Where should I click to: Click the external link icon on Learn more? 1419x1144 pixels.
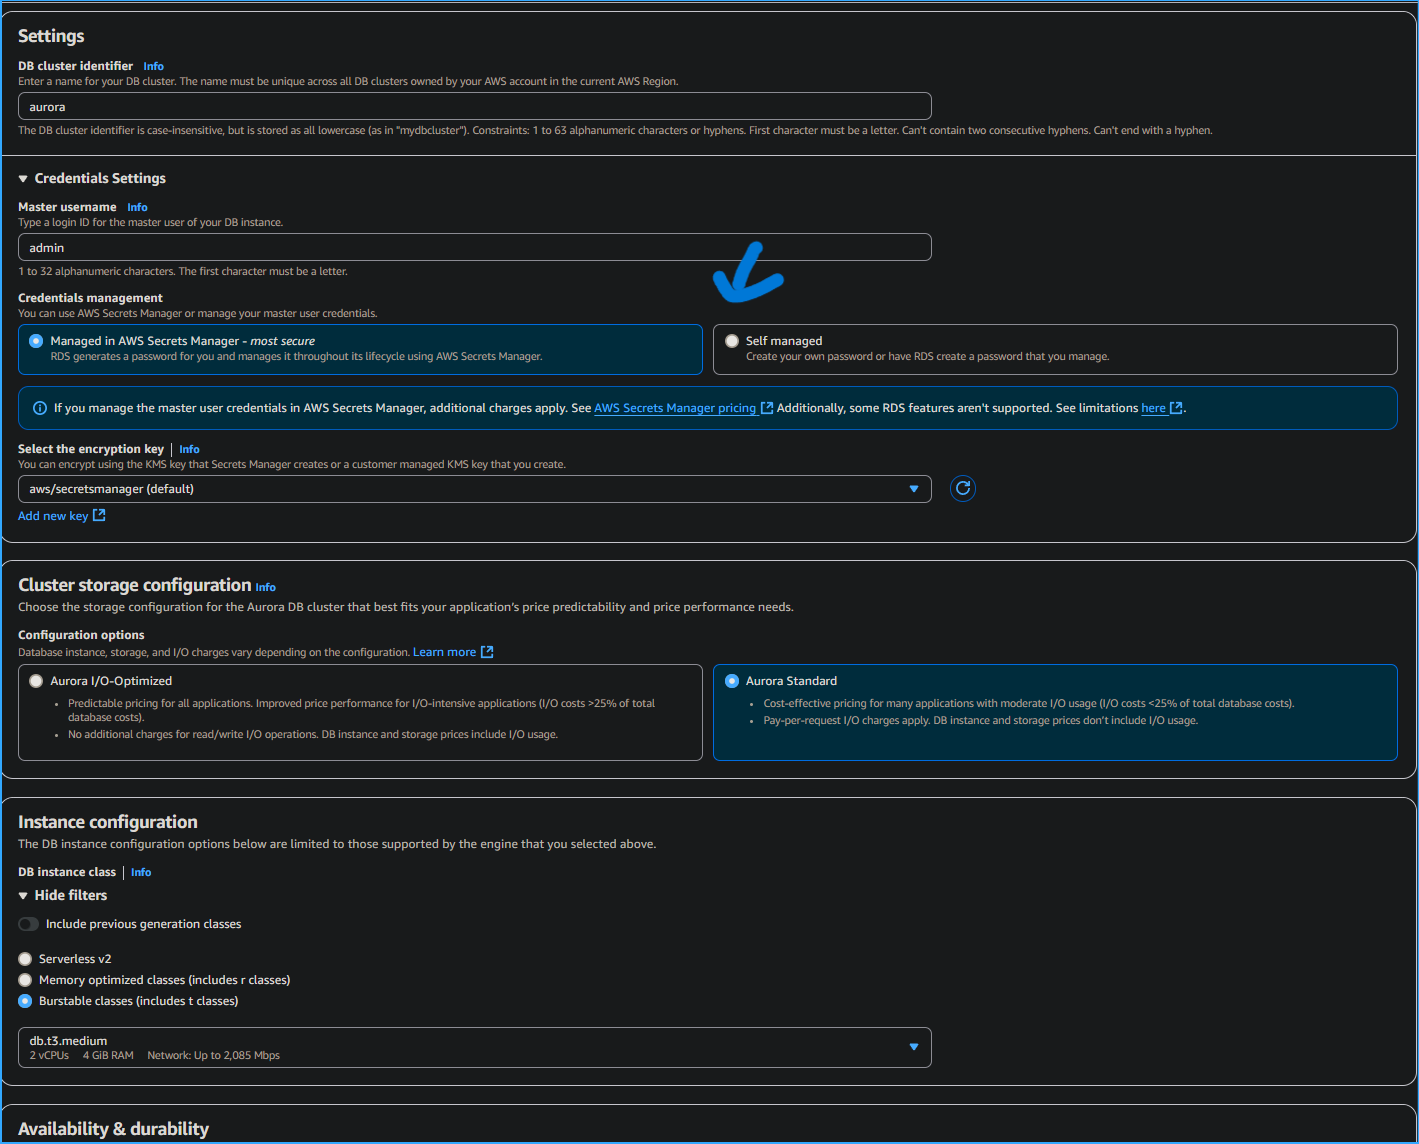(x=488, y=651)
